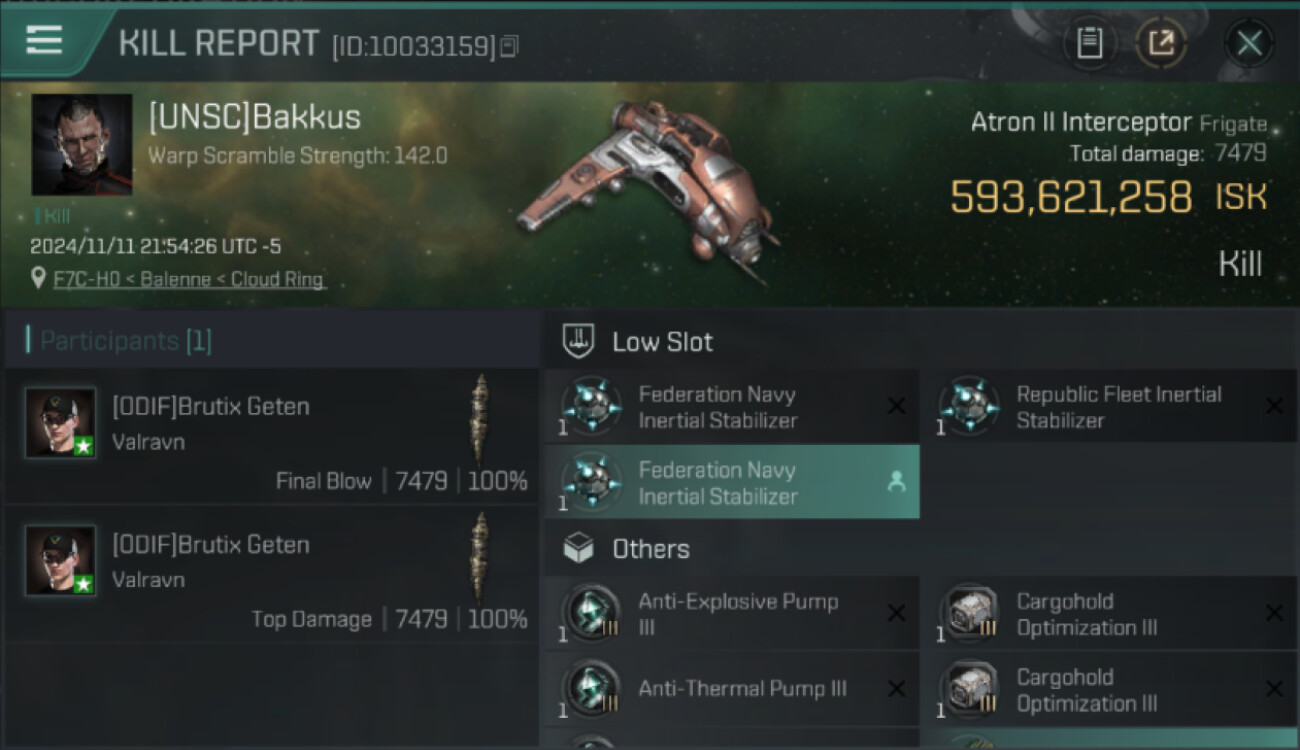
Task: Click the clipboard report icon
Action: tap(1089, 43)
